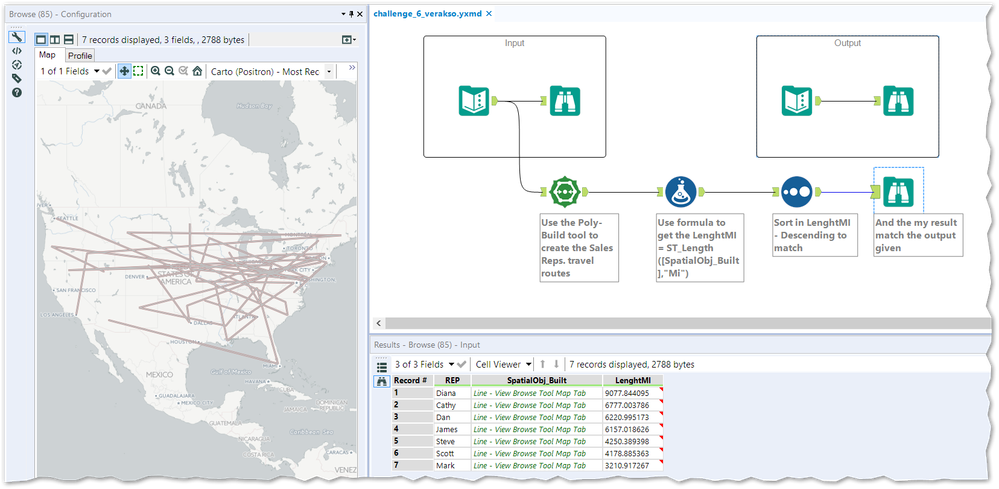This screenshot has width=999, height=489.
Task: Click zoom to selection map icon
Action: click(183, 71)
